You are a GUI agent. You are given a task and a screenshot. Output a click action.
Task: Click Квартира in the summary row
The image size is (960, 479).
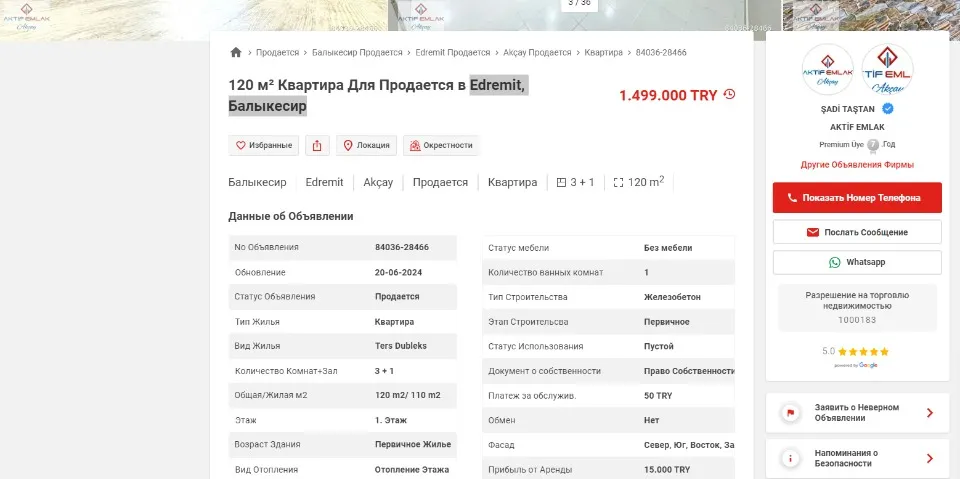click(512, 183)
